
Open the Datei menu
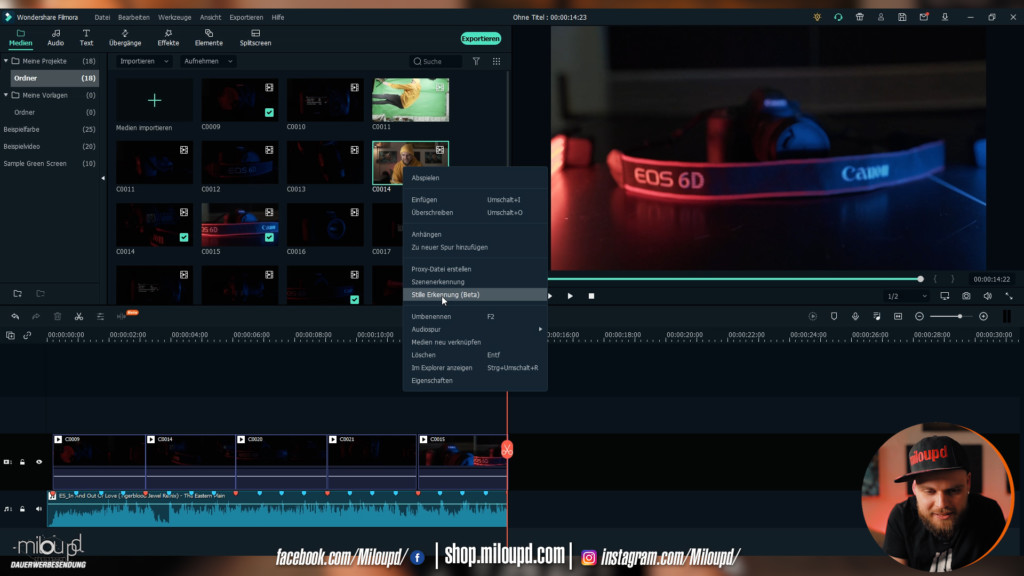pos(102,18)
